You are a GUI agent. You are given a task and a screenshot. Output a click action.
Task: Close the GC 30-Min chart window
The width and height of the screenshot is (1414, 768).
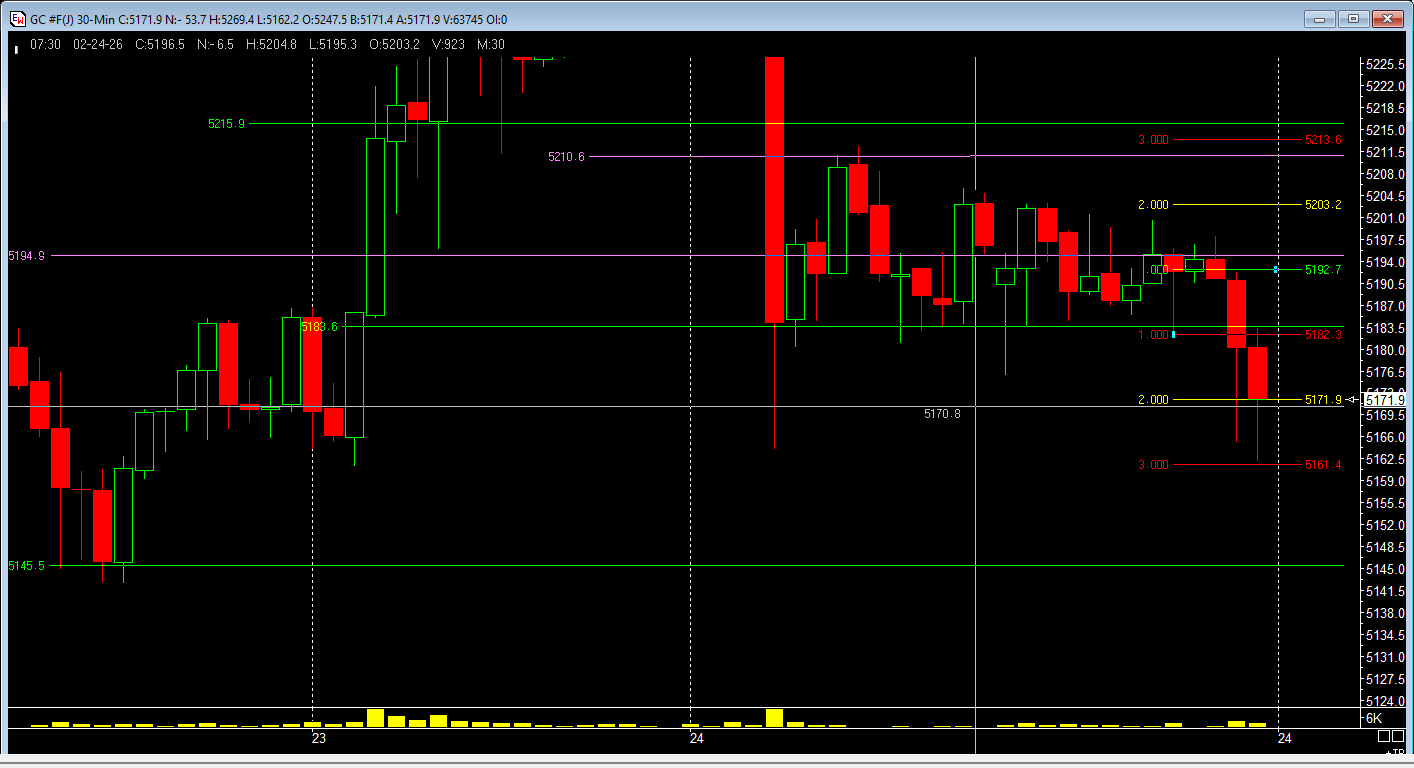pos(1387,18)
